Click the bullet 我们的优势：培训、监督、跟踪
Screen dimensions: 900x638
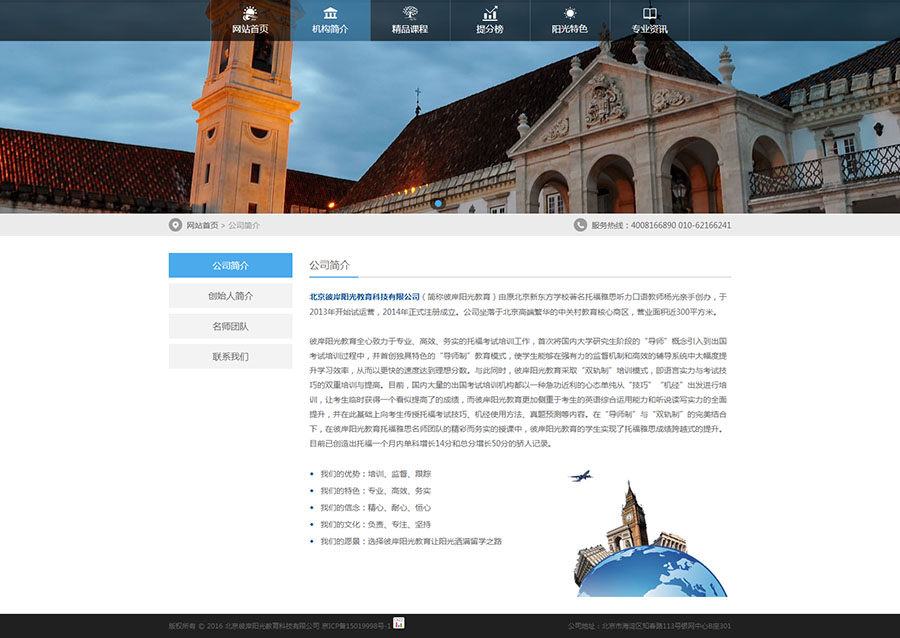[x=375, y=474]
